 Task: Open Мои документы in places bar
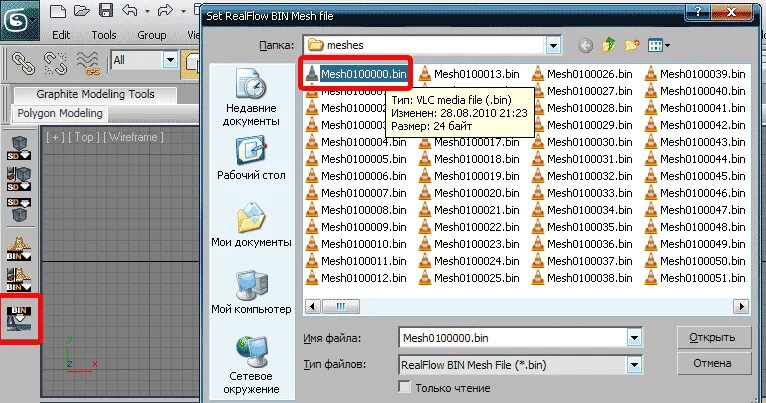251,226
